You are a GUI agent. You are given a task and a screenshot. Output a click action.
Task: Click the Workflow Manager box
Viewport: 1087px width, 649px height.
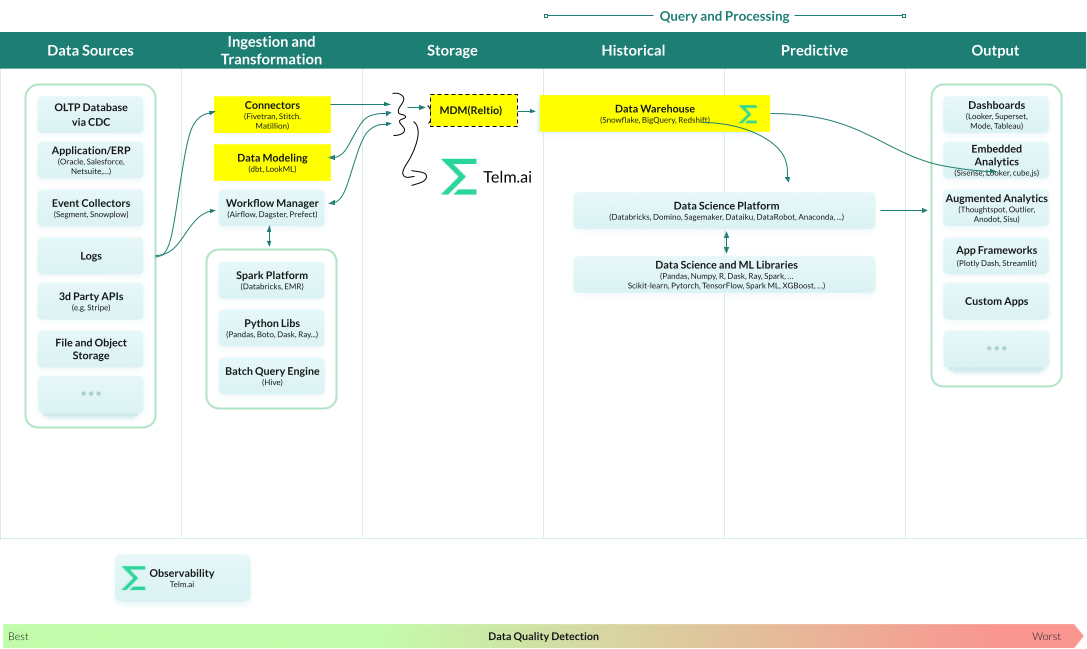272,207
